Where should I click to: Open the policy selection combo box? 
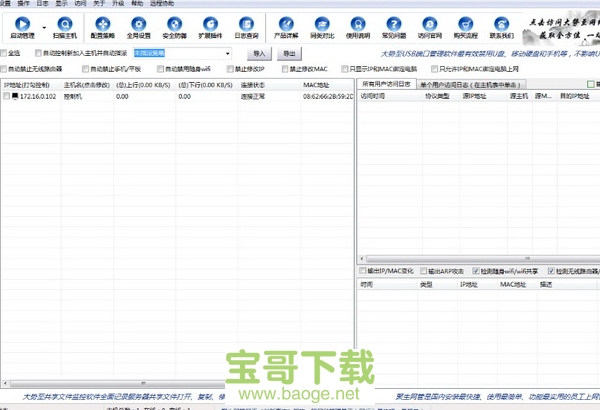coord(183,53)
